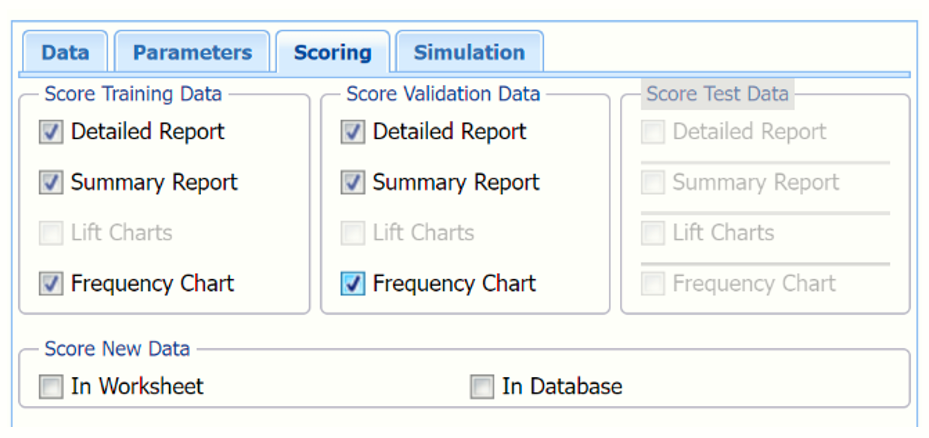
Task: Open the Parameters tab
Action: (x=192, y=53)
